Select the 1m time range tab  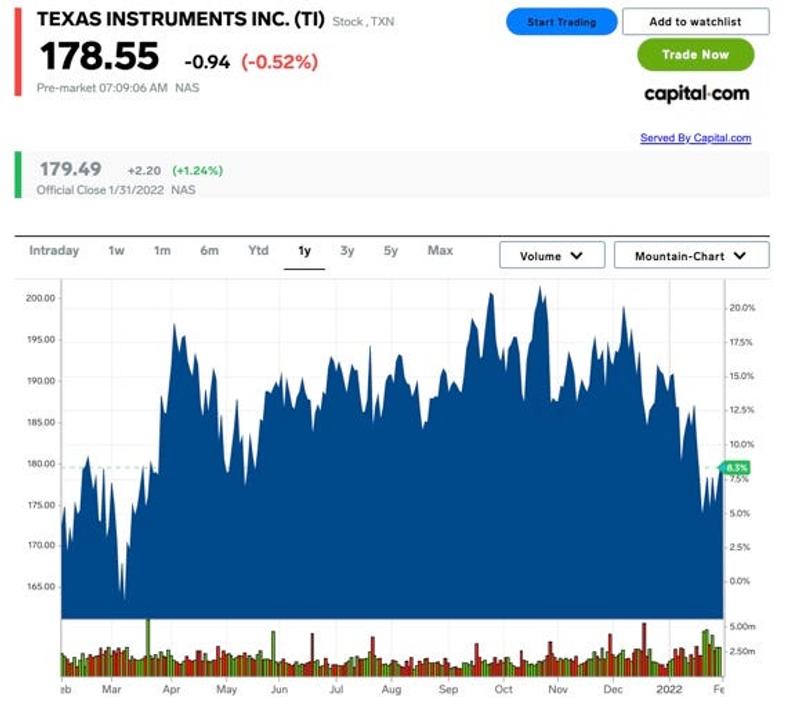tap(162, 251)
